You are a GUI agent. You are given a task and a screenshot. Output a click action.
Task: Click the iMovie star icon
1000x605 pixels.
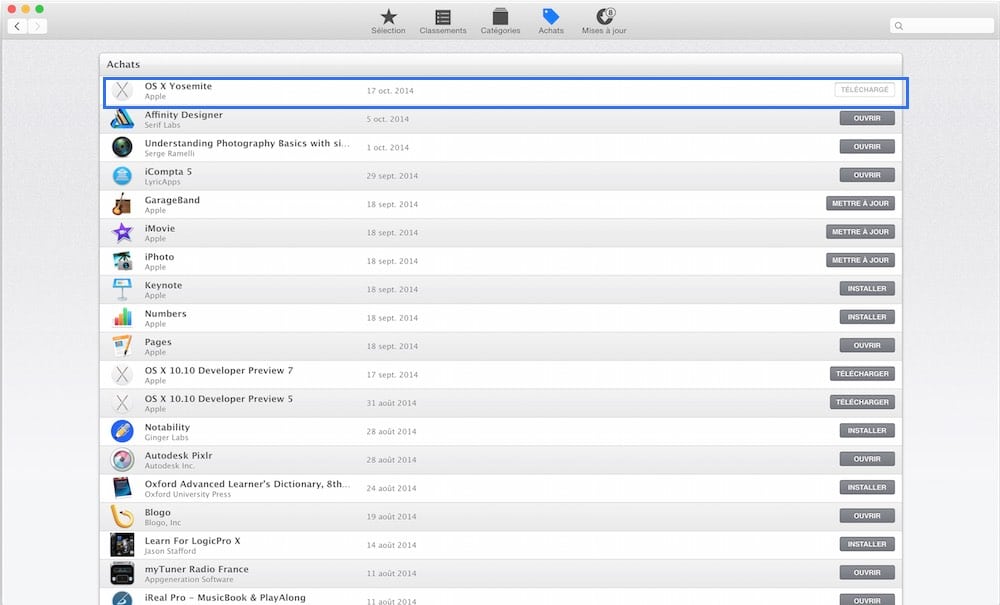point(122,233)
